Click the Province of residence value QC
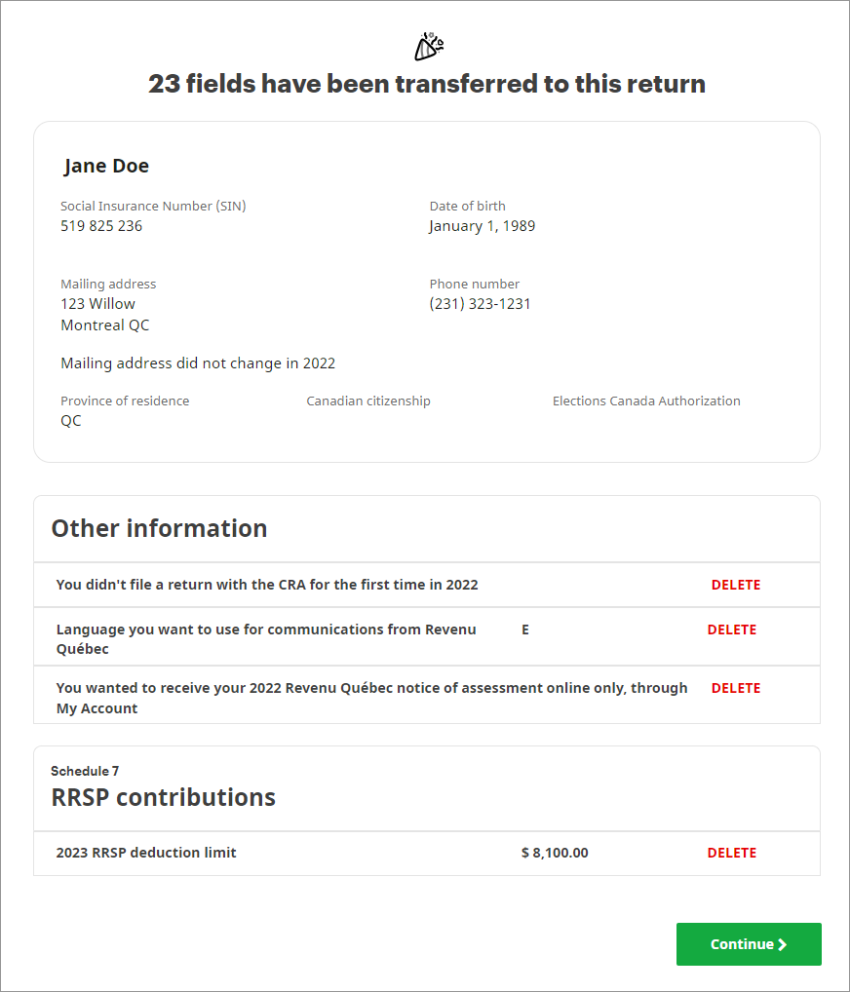This screenshot has width=850, height=992. 71,421
